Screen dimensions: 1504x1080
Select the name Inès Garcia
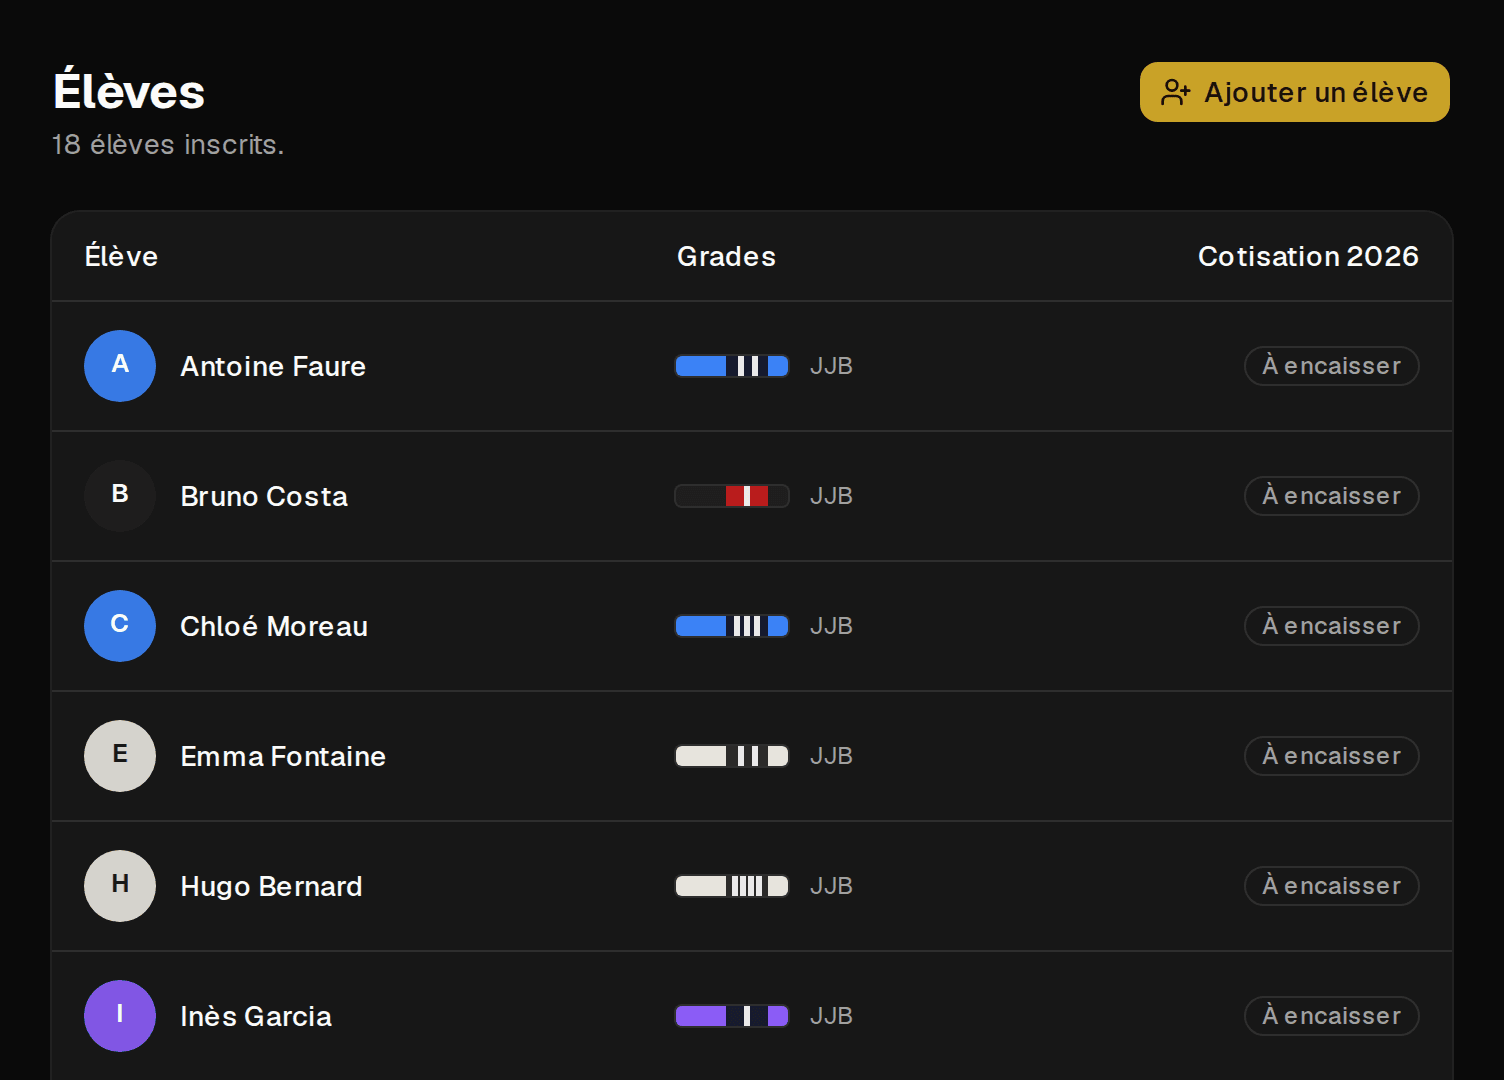point(256,1016)
